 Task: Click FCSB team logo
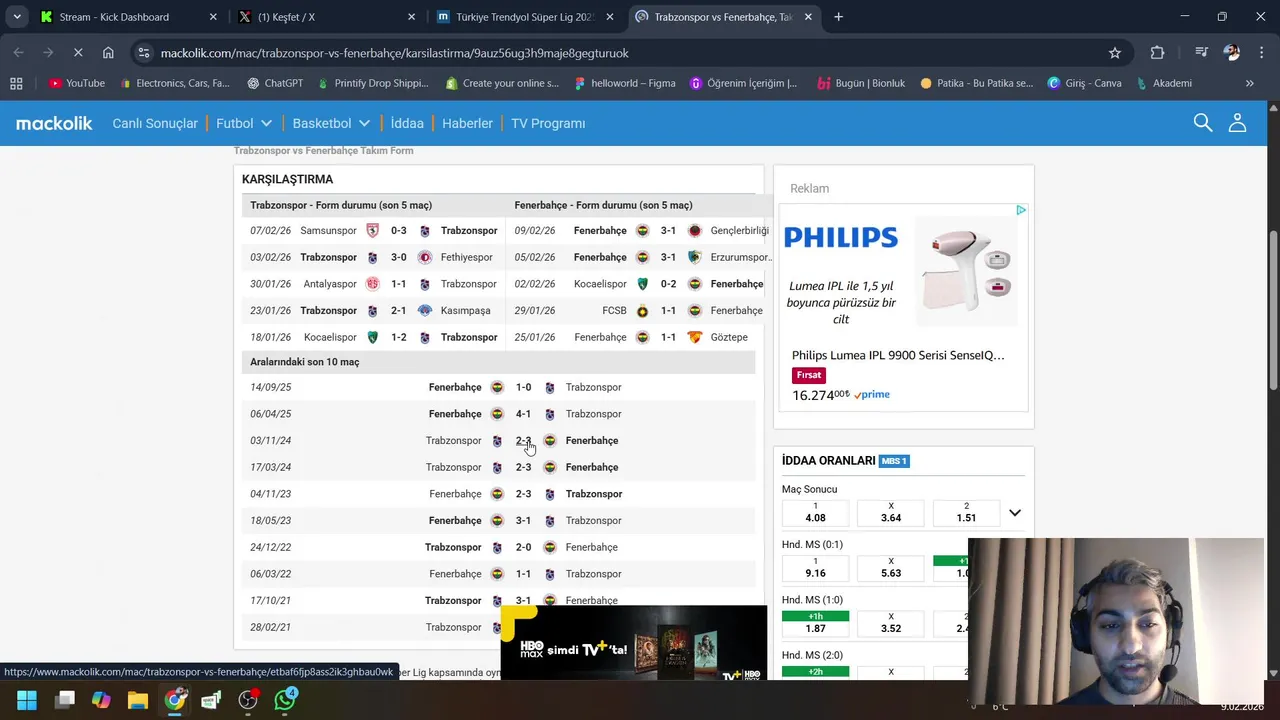pyautogui.click(x=642, y=311)
